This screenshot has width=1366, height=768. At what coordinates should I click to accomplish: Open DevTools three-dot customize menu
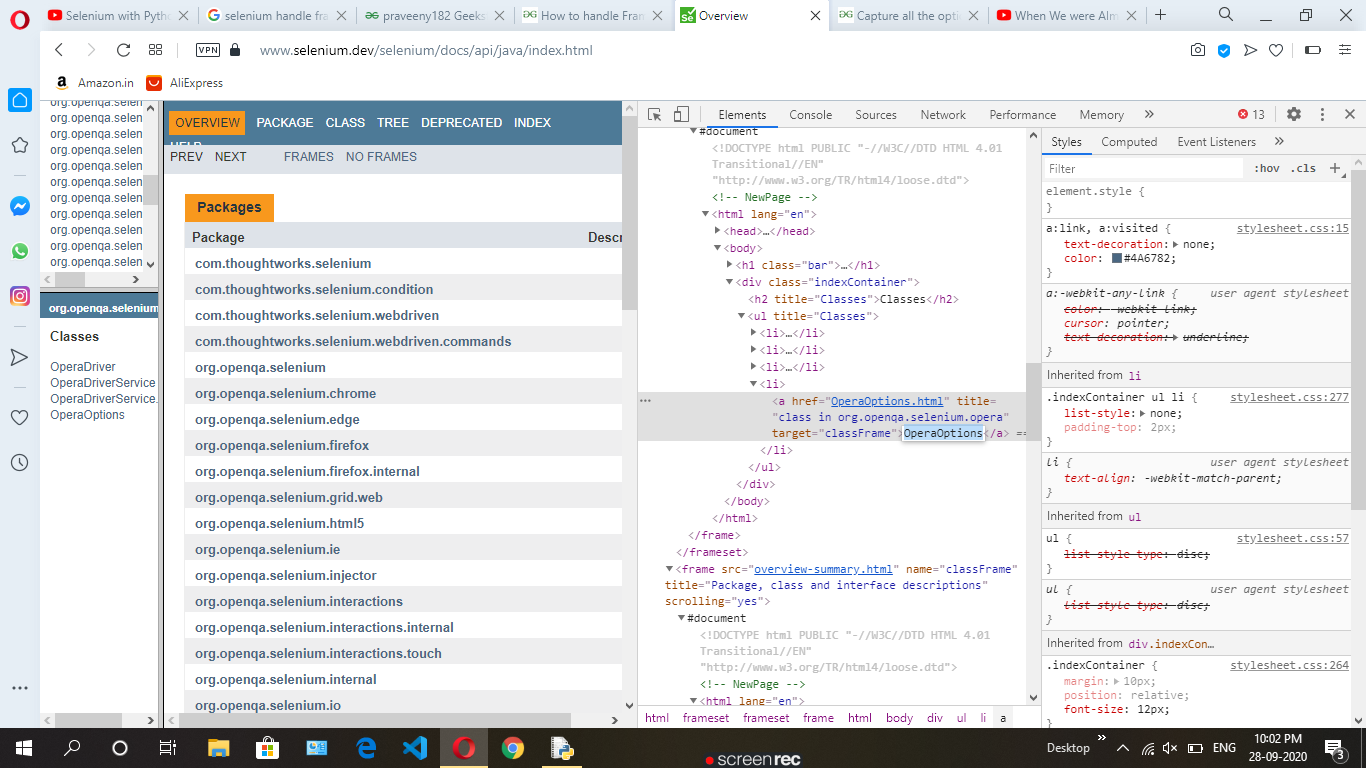click(x=1322, y=115)
